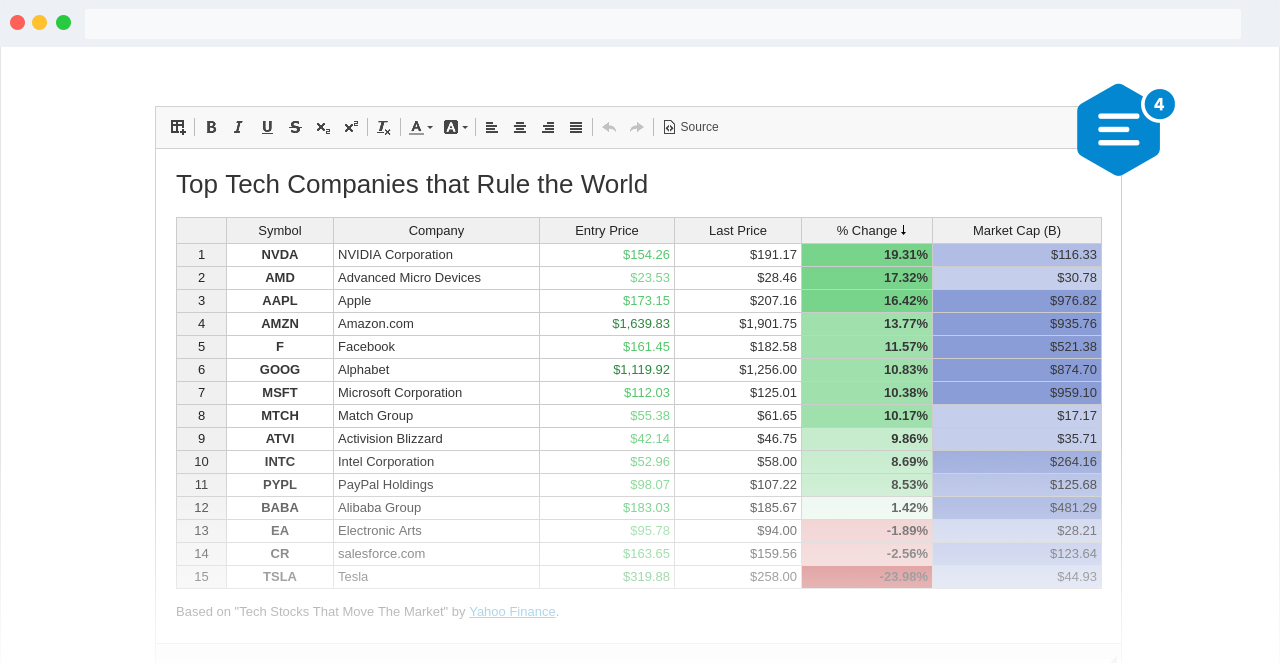Apply superscript formatting
This screenshot has height=663, width=1280.
click(351, 127)
